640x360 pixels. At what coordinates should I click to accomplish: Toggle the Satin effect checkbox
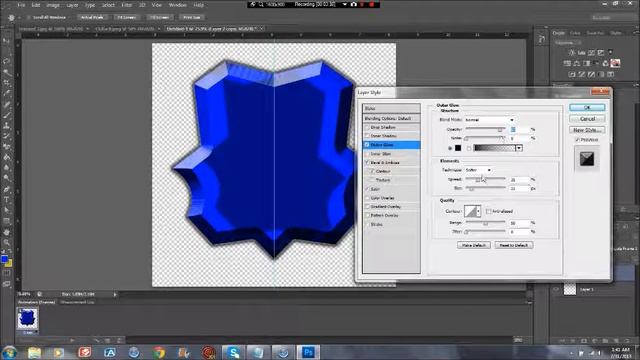point(367,189)
